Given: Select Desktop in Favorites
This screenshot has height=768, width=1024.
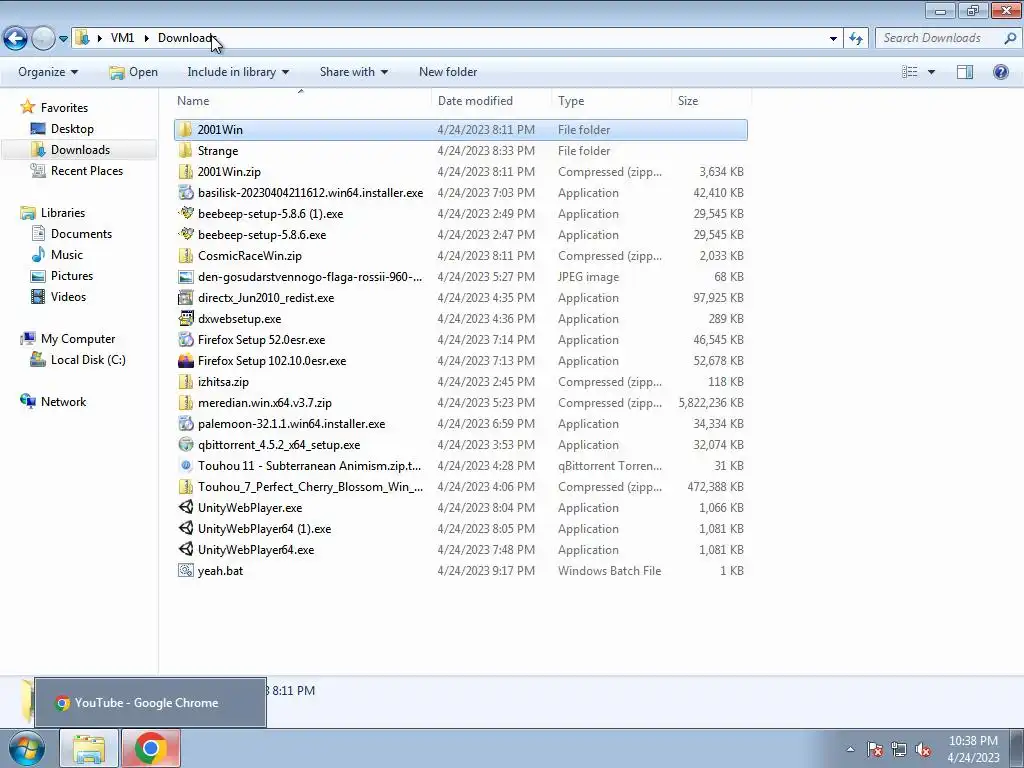Looking at the screenshot, I should 72,129.
